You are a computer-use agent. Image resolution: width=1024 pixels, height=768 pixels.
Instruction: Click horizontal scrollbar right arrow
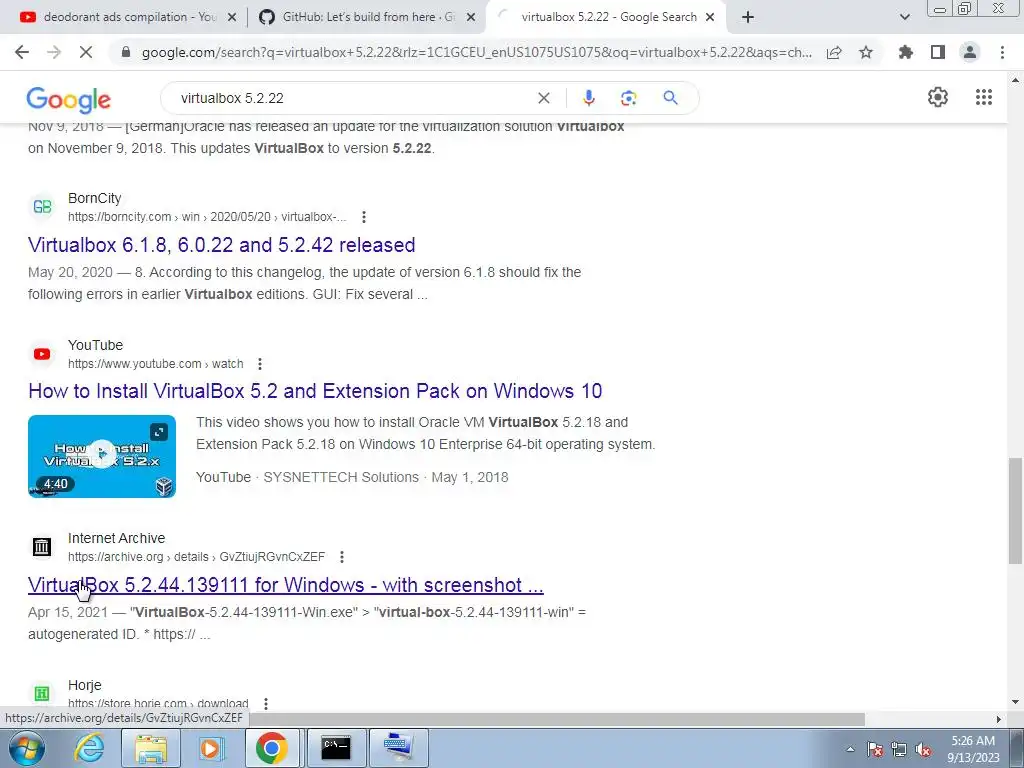(998, 719)
